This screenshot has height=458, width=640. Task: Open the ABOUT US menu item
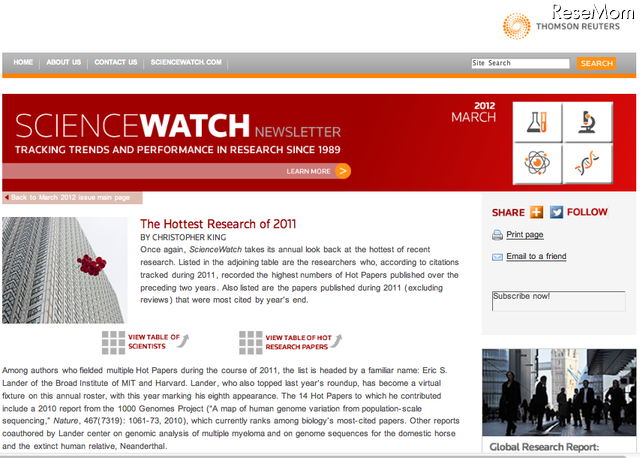tap(64, 62)
